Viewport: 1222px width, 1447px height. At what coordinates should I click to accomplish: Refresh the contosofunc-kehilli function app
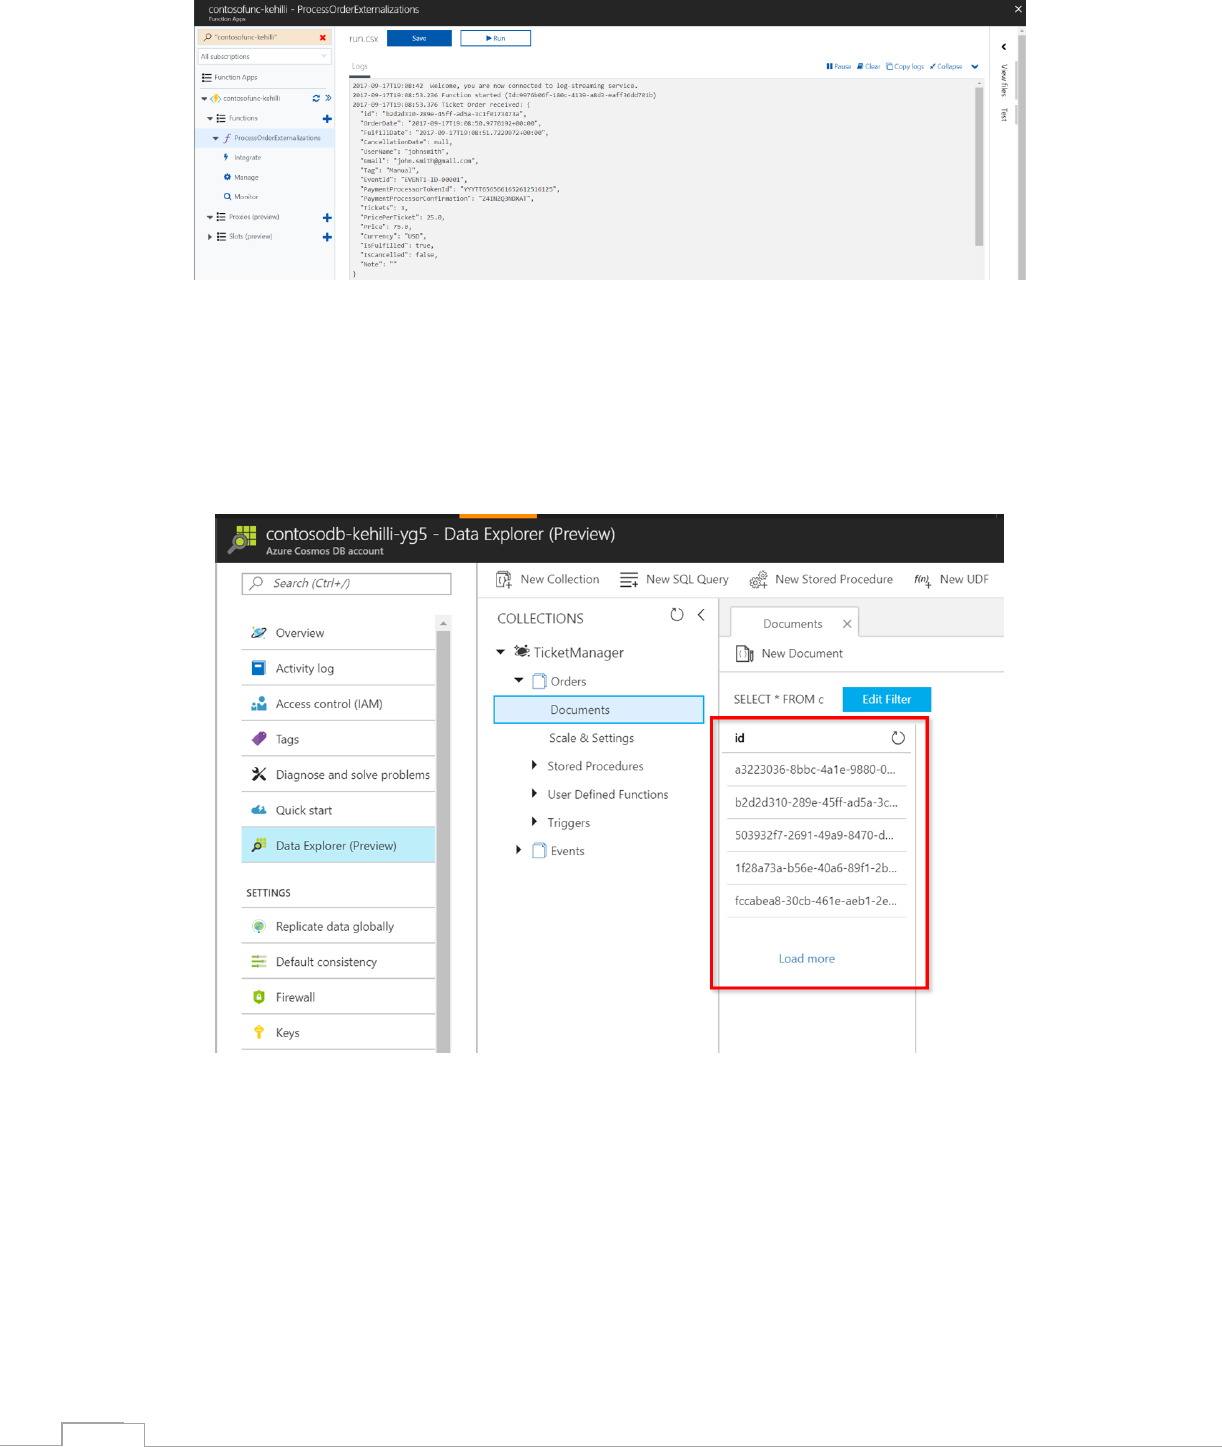(x=316, y=98)
